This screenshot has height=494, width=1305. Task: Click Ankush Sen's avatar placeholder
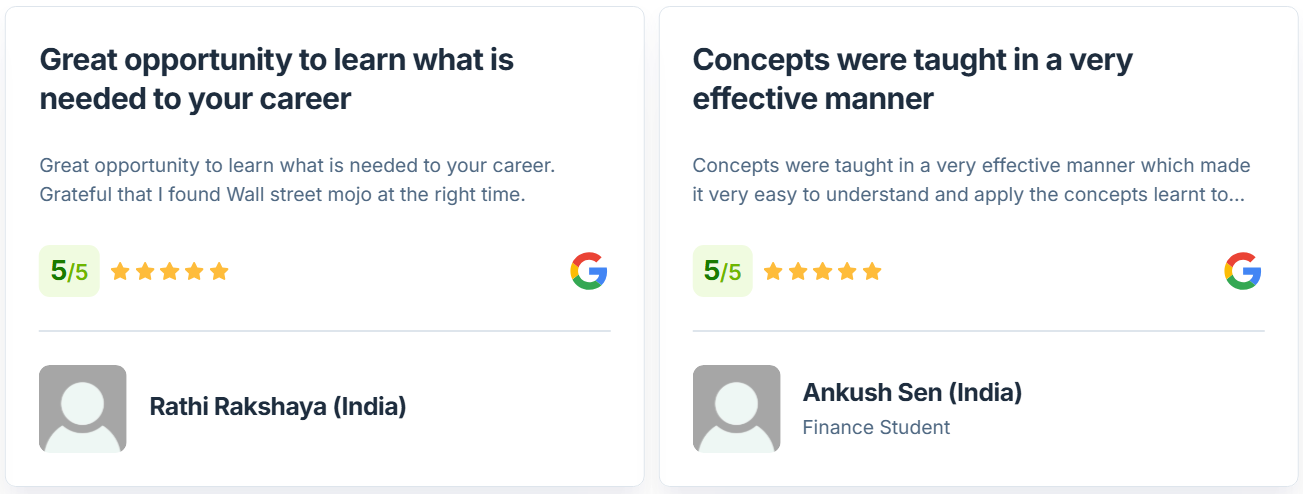(736, 408)
